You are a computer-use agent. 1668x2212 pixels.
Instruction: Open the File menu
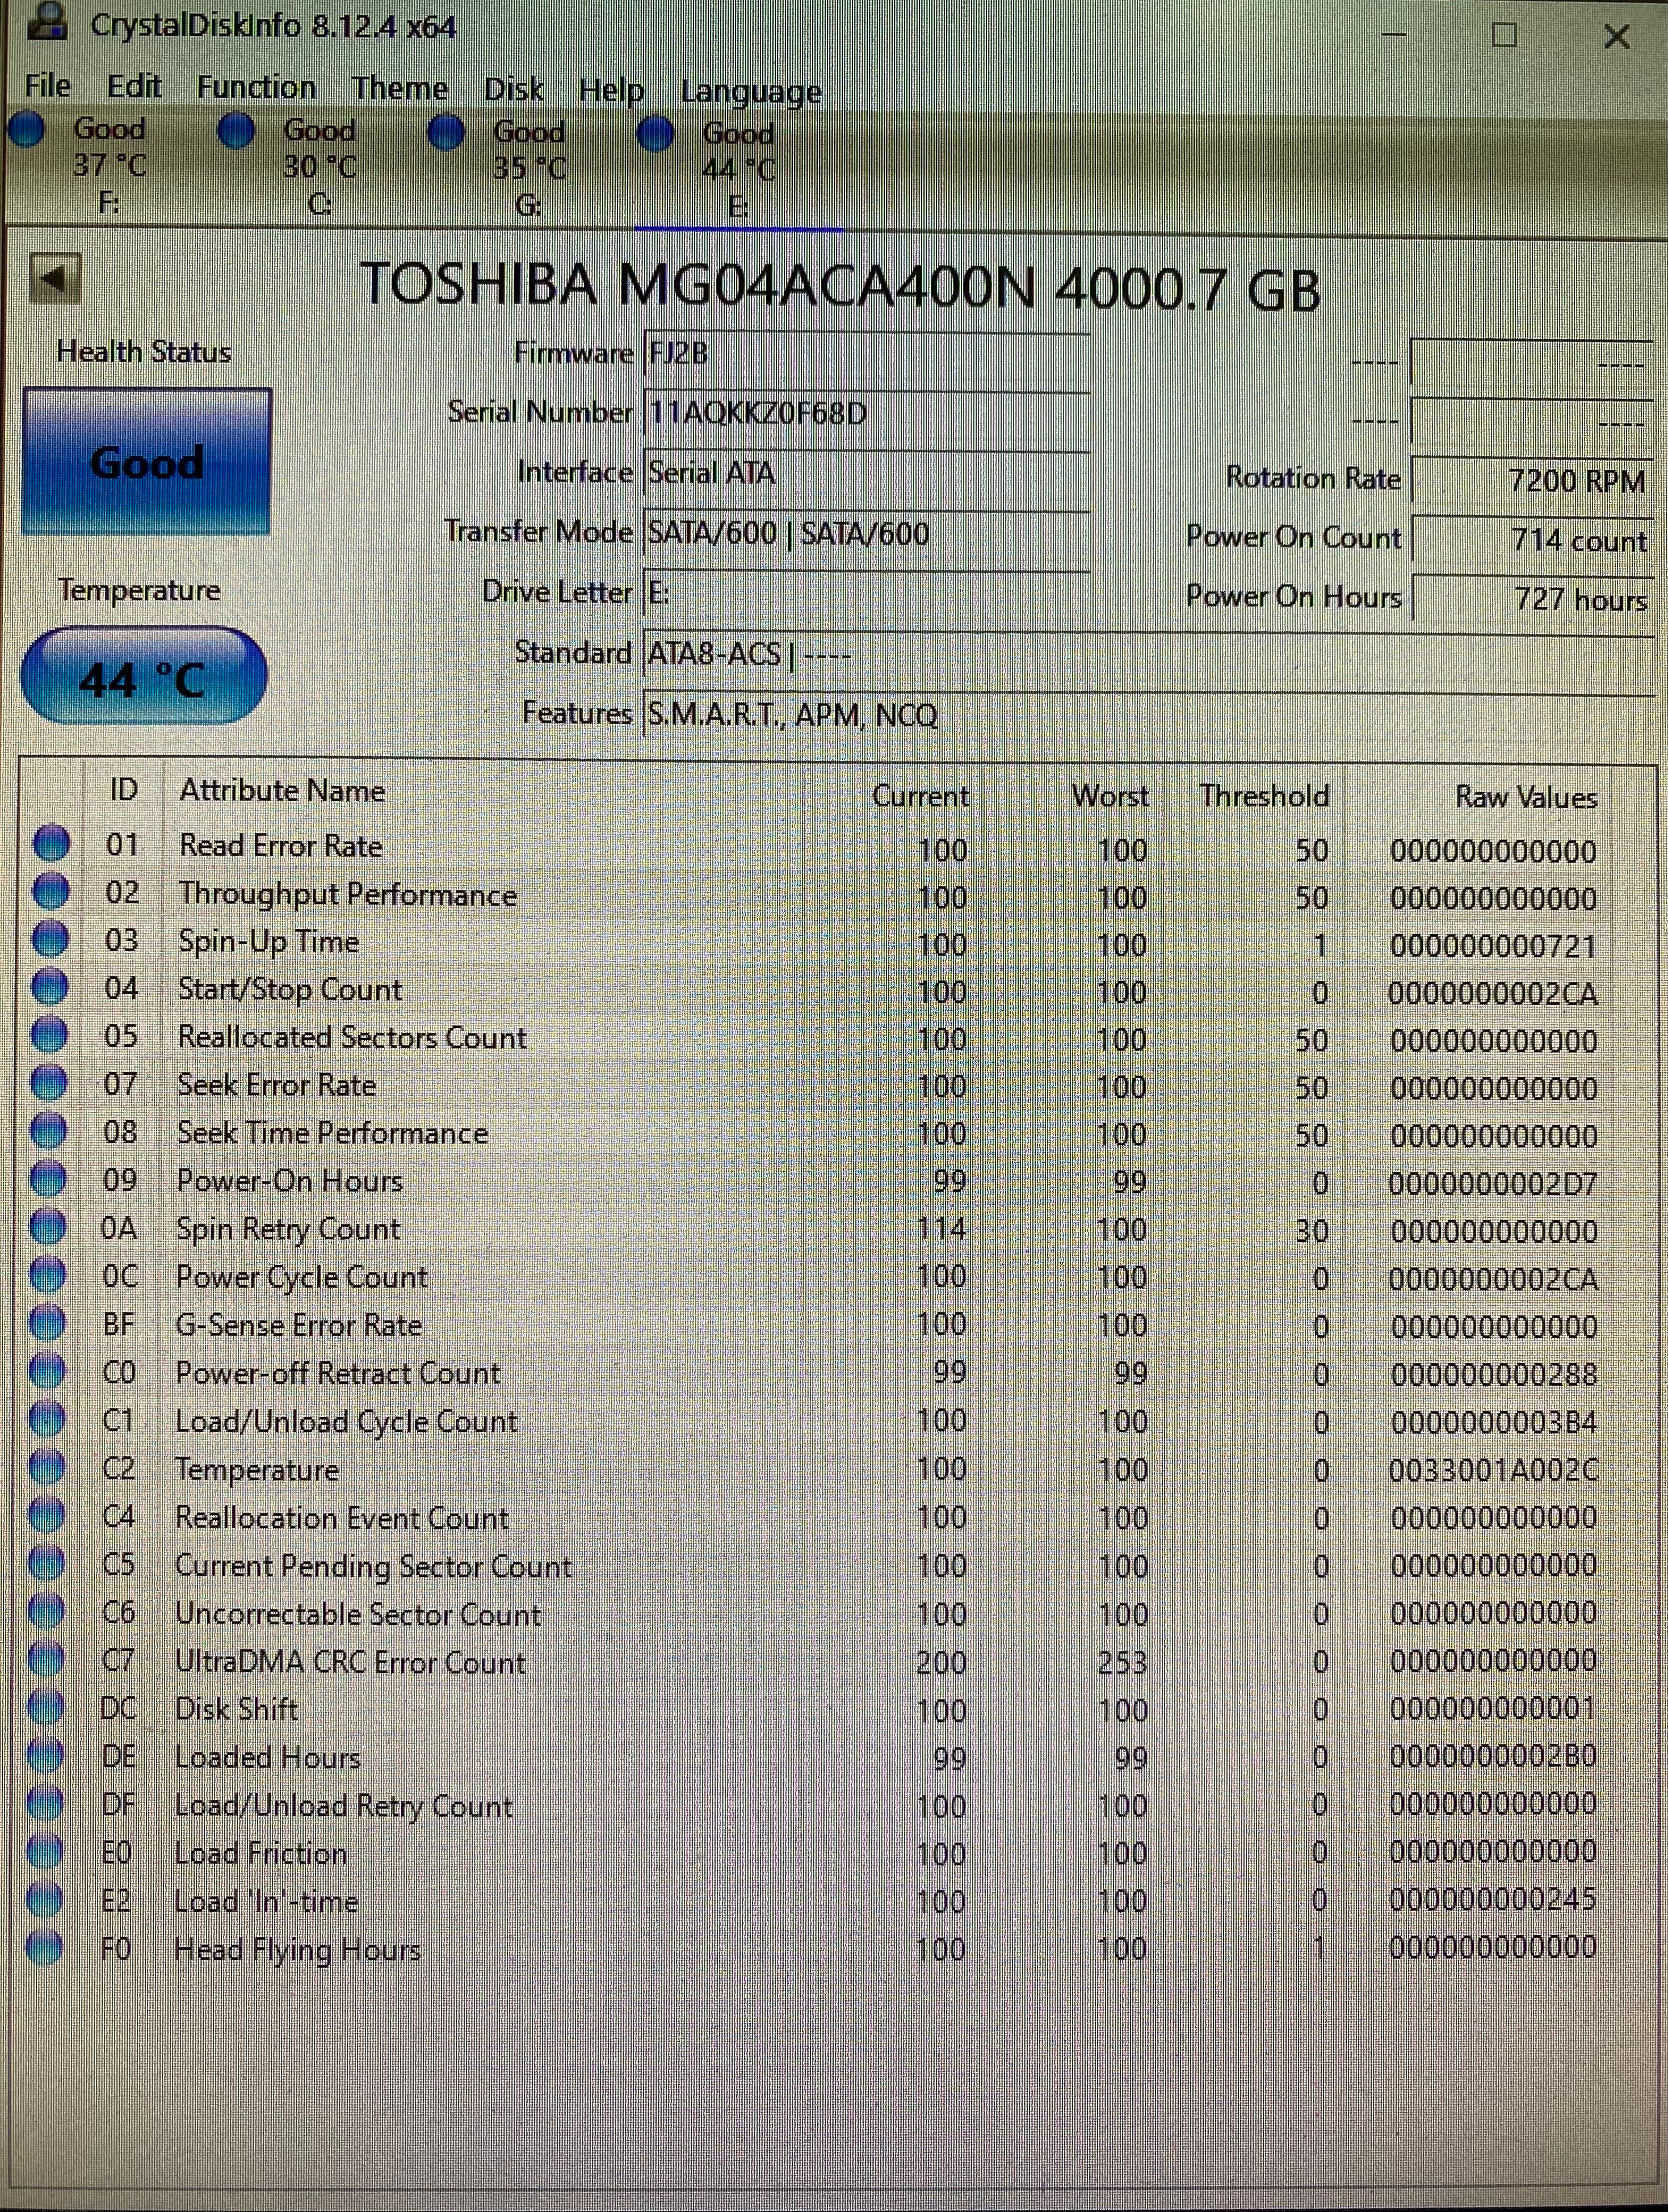click(48, 86)
